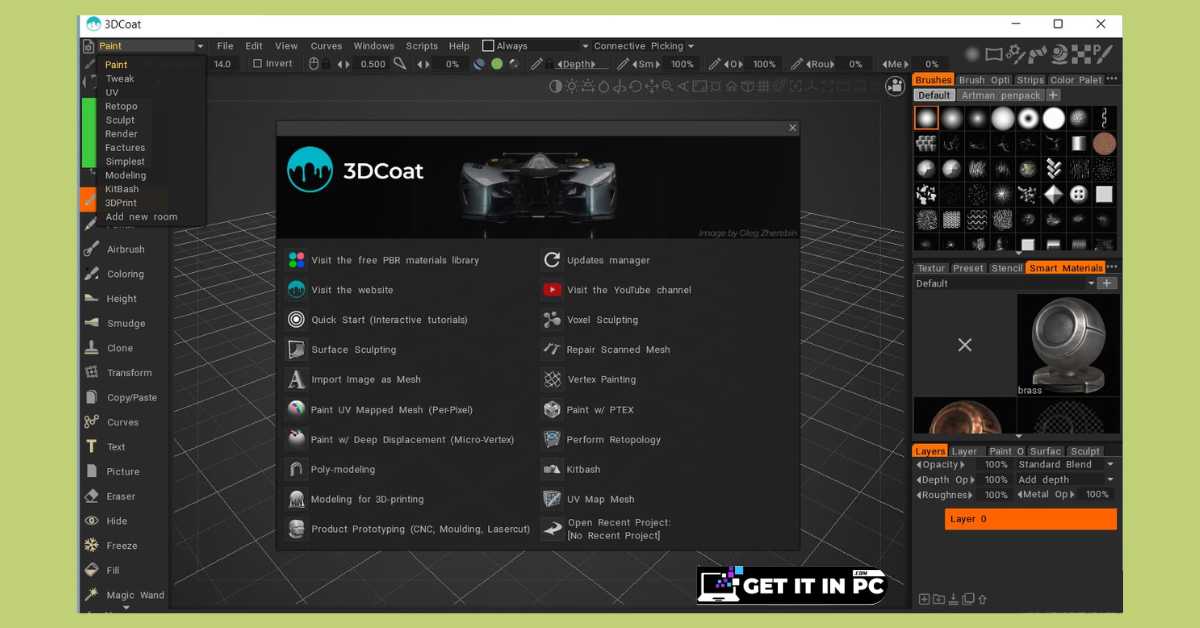
Task: Open Brushes panel options three-dots menu
Action: click(1112, 79)
